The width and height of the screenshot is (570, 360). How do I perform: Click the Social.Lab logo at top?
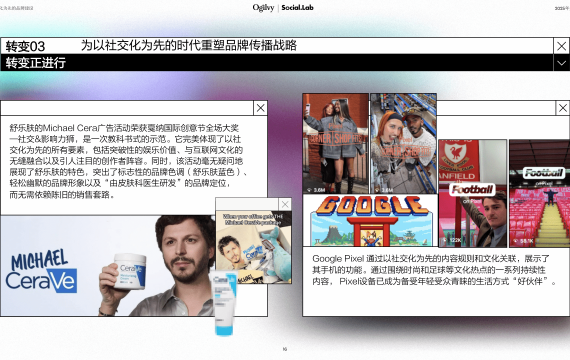coord(297,8)
